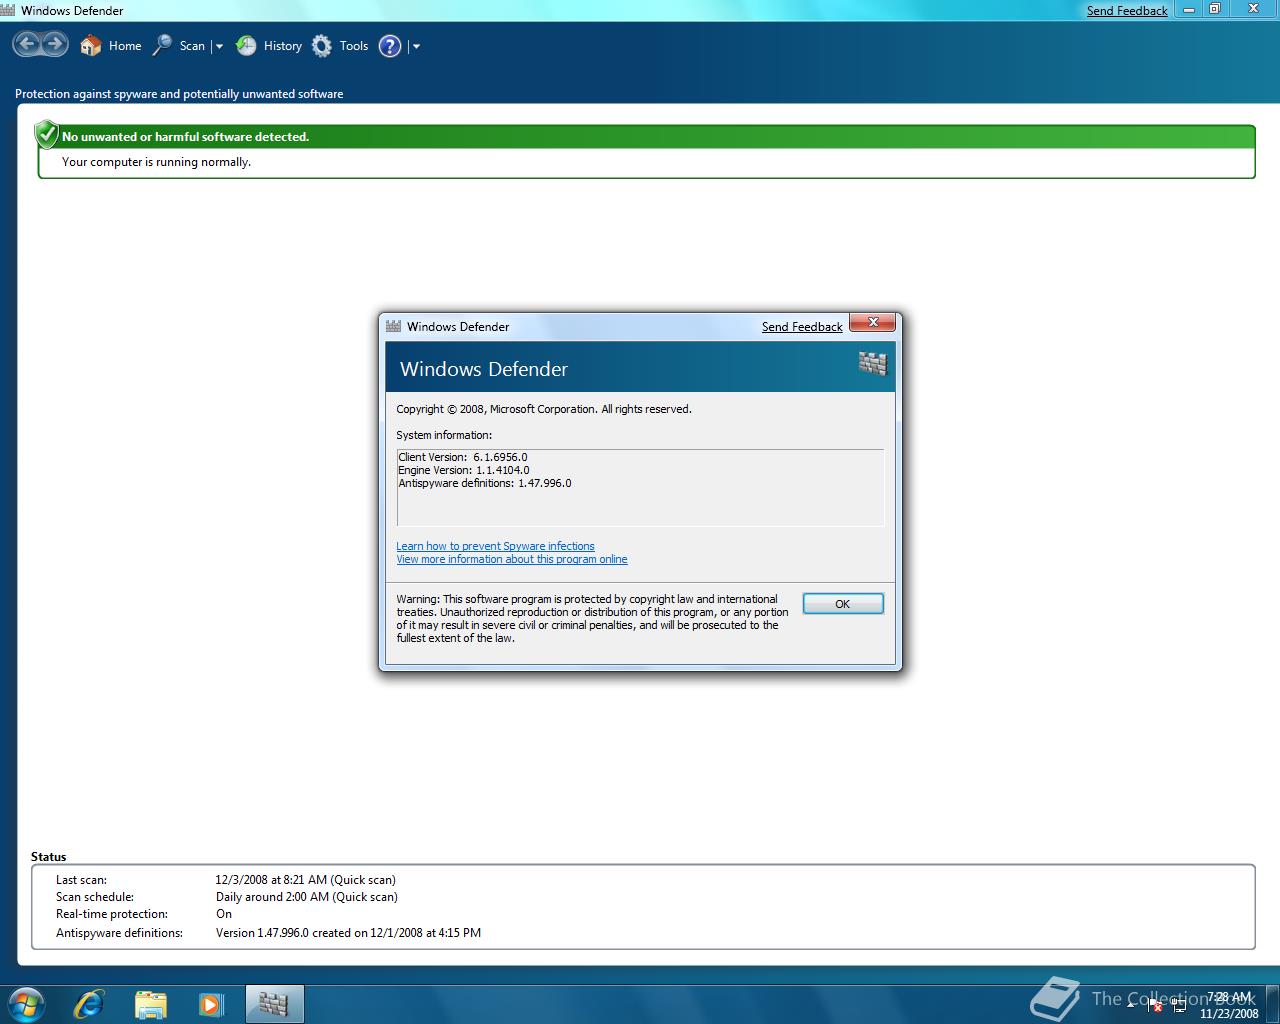The height and width of the screenshot is (1024, 1280).
Task: Launch Windows Media Player from taskbar
Action: pyautogui.click(x=211, y=1004)
